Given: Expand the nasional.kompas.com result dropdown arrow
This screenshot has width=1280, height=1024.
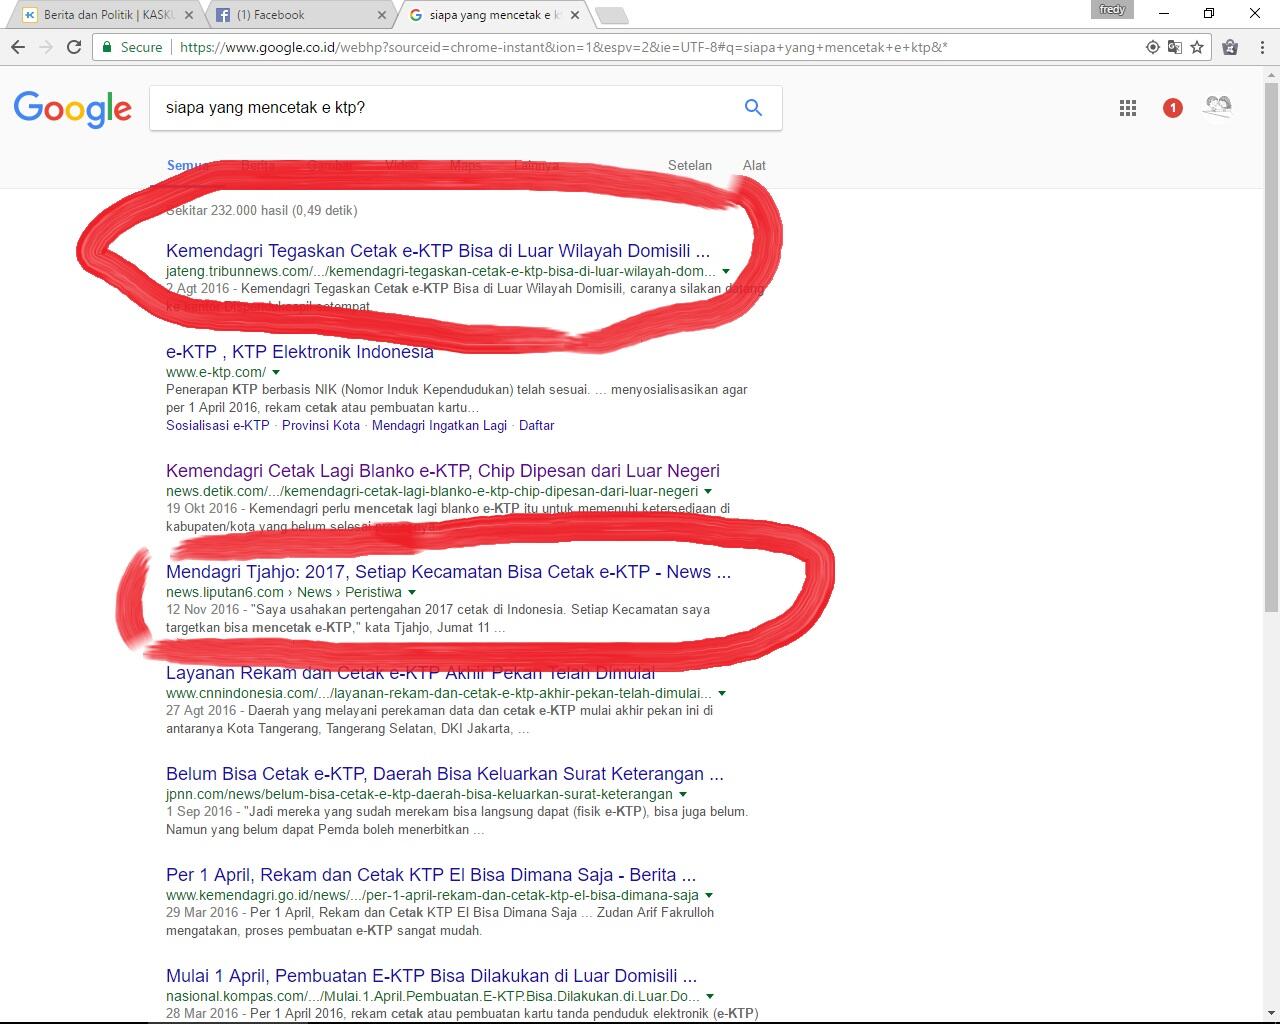Looking at the screenshot, I should tap(710, 996).
